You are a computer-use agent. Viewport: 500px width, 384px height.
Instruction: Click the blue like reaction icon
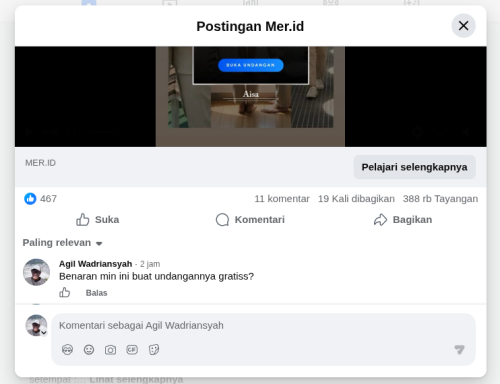coord(30,199)
